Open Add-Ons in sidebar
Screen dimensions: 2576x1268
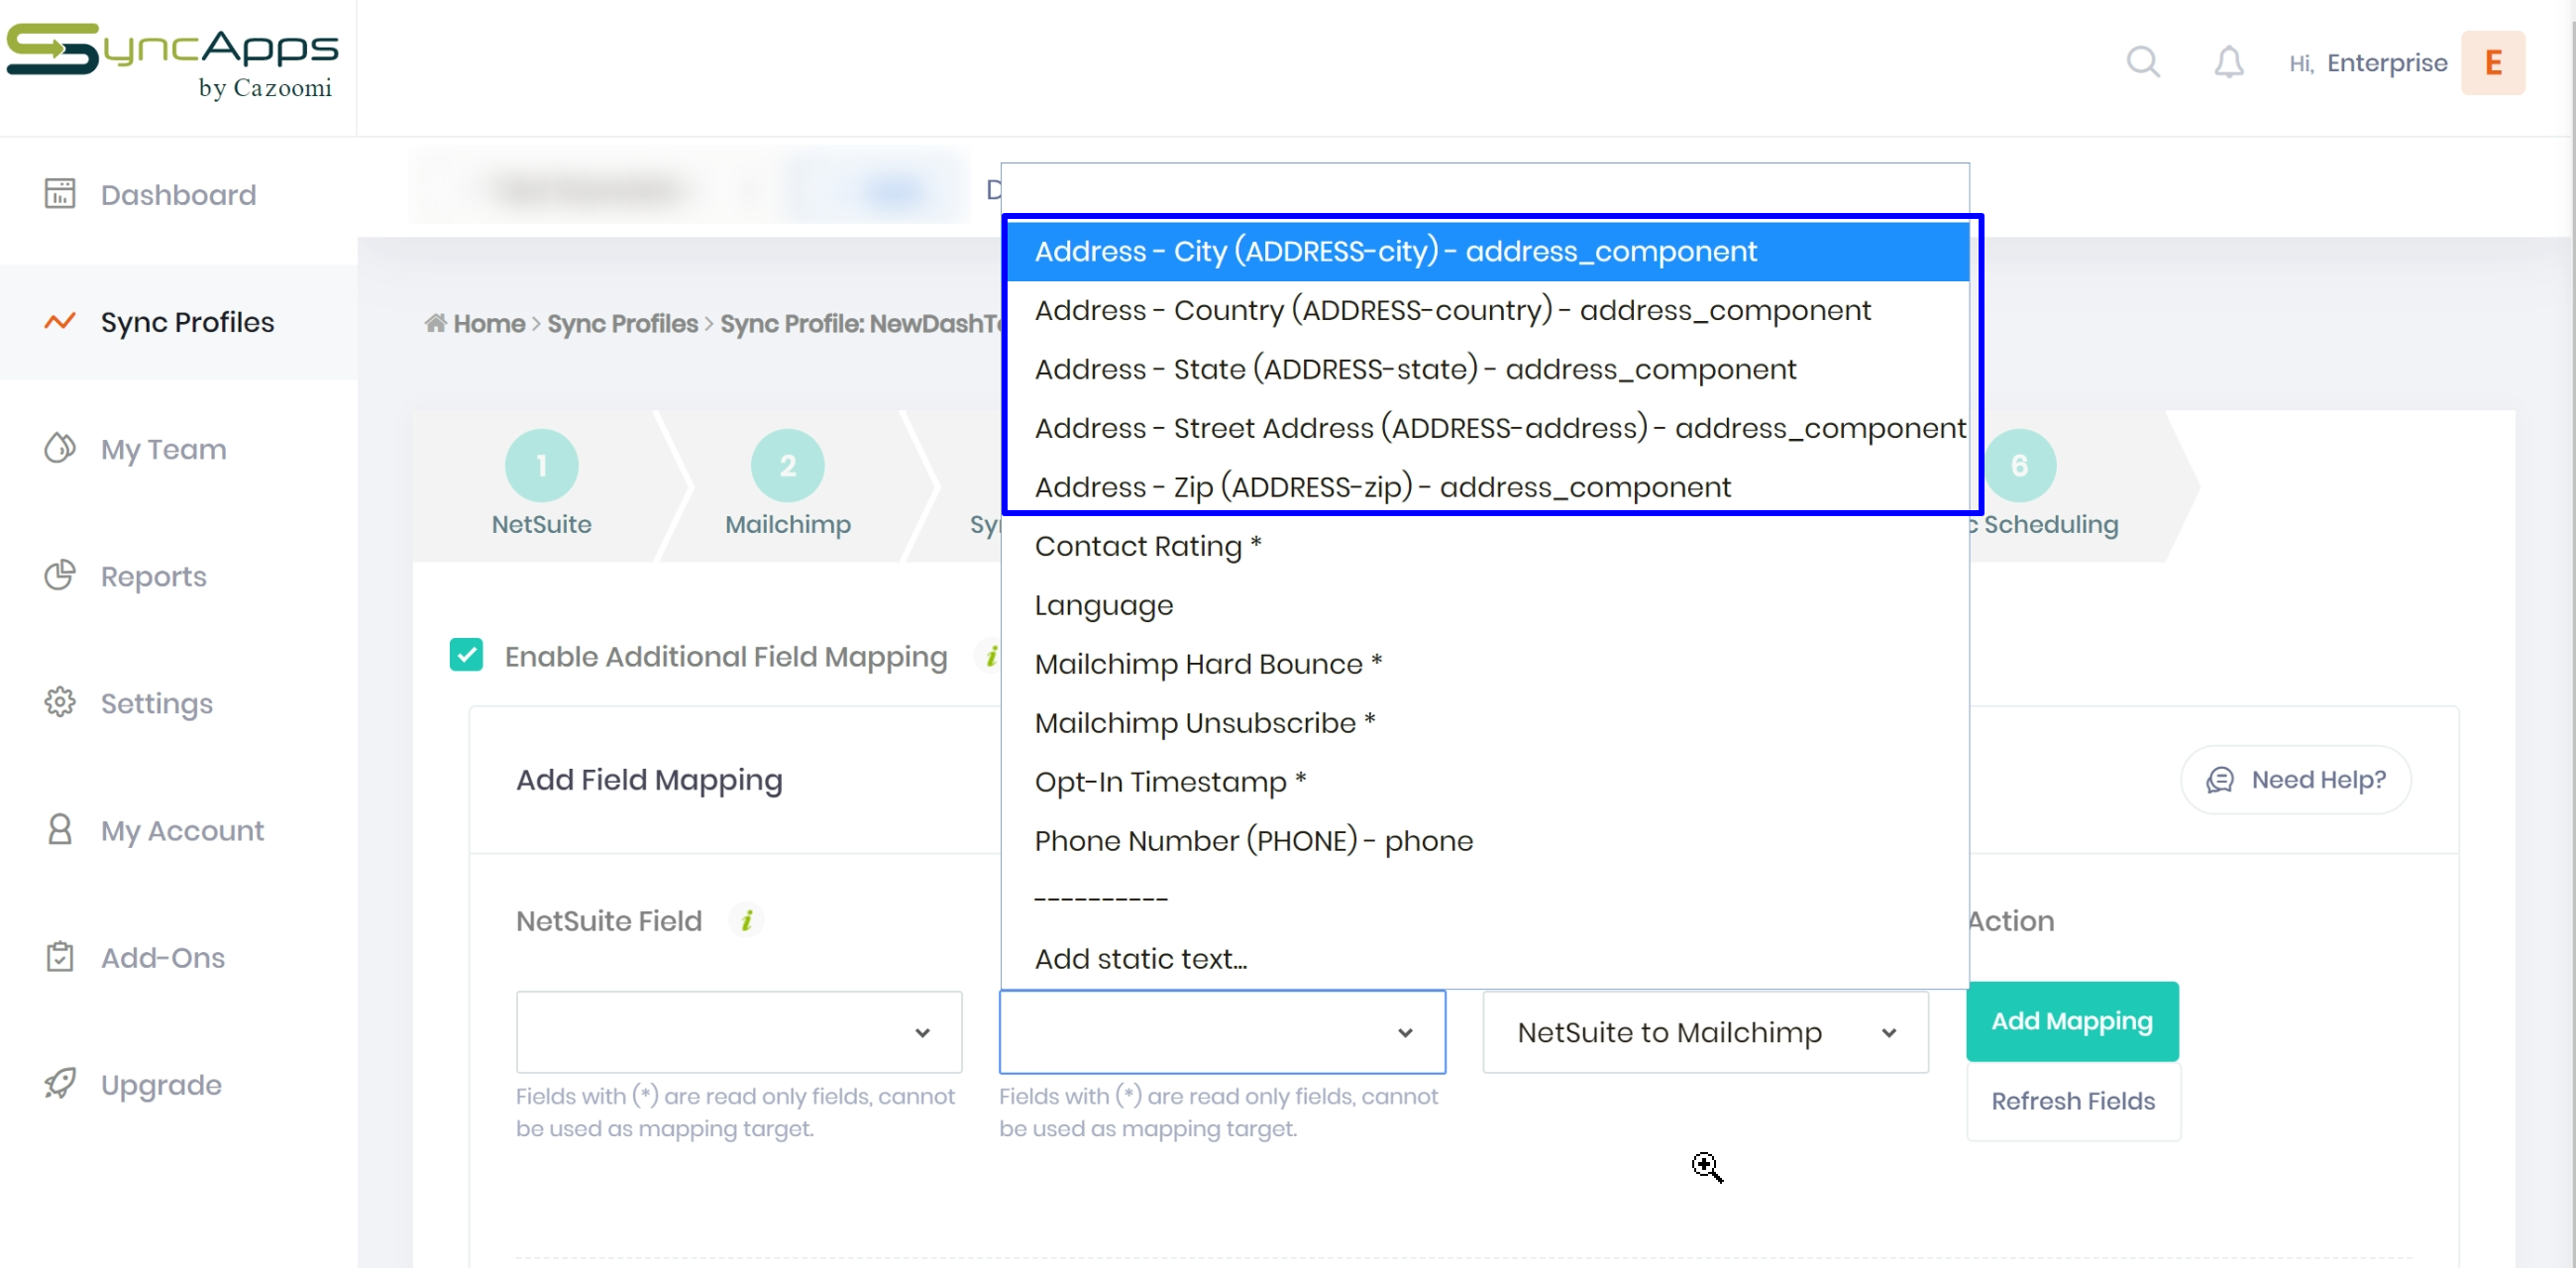(x=178, y=957)
